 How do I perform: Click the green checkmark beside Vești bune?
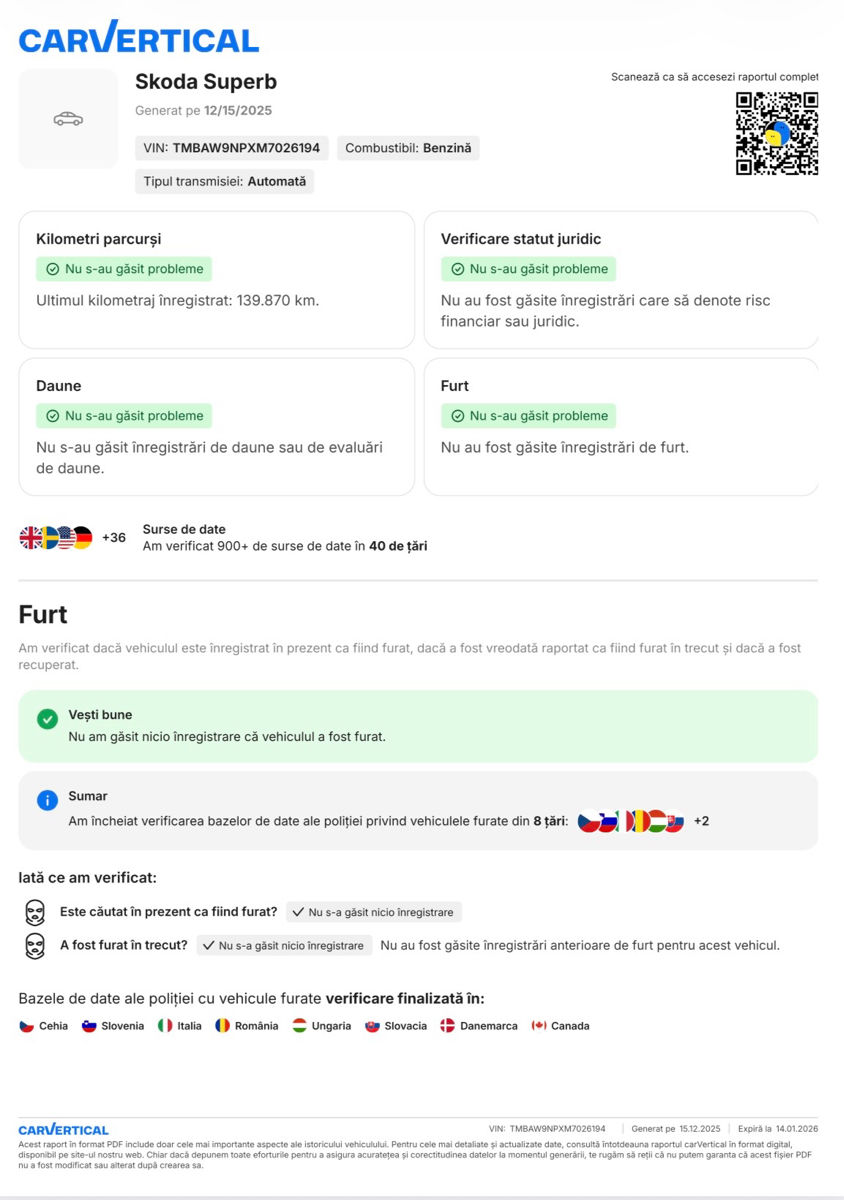[46, 718]
